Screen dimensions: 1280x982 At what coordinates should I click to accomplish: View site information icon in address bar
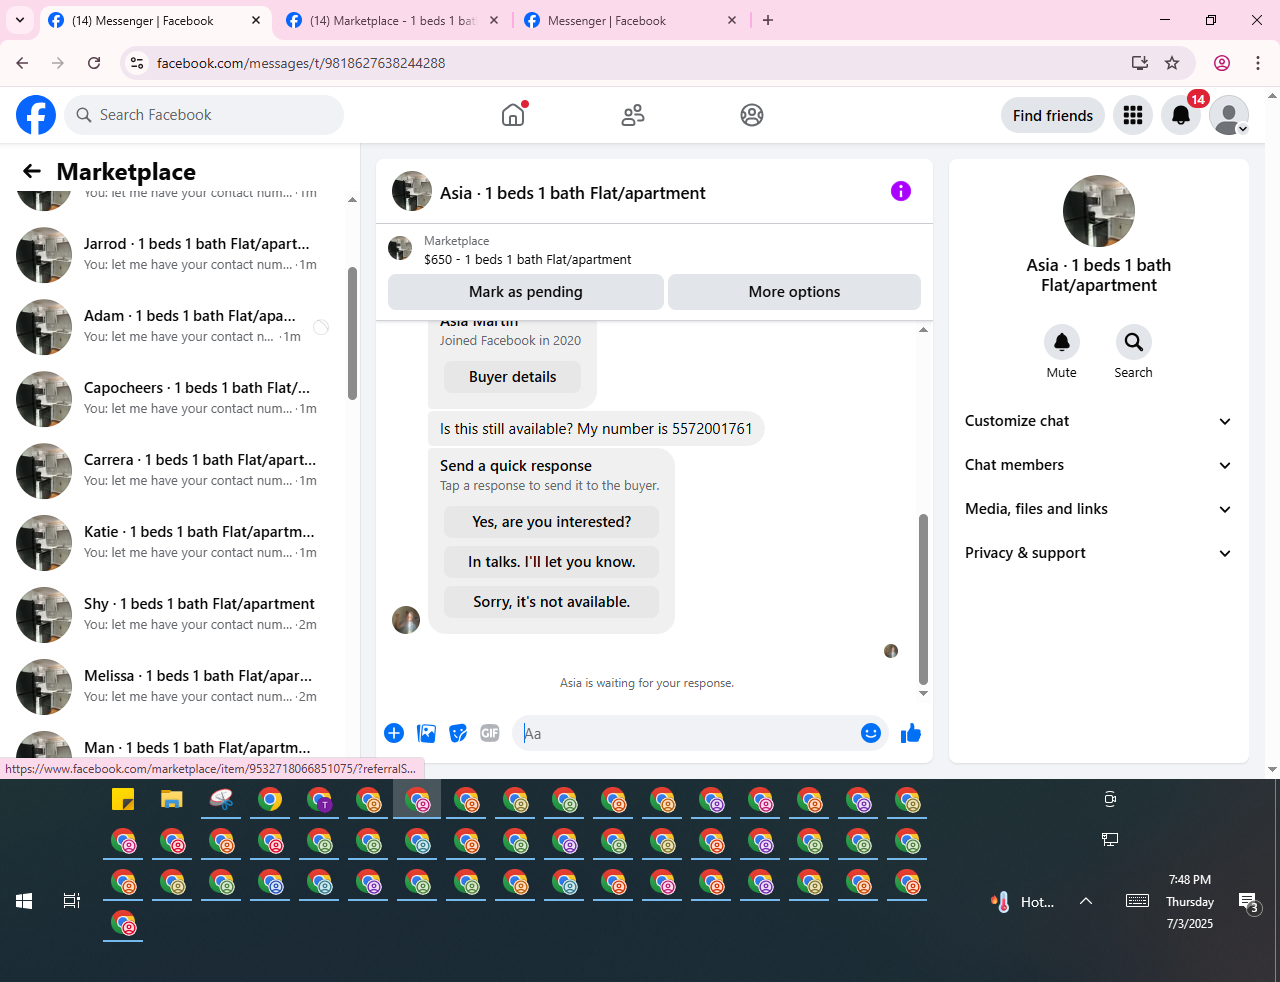(x=137, y=63)
